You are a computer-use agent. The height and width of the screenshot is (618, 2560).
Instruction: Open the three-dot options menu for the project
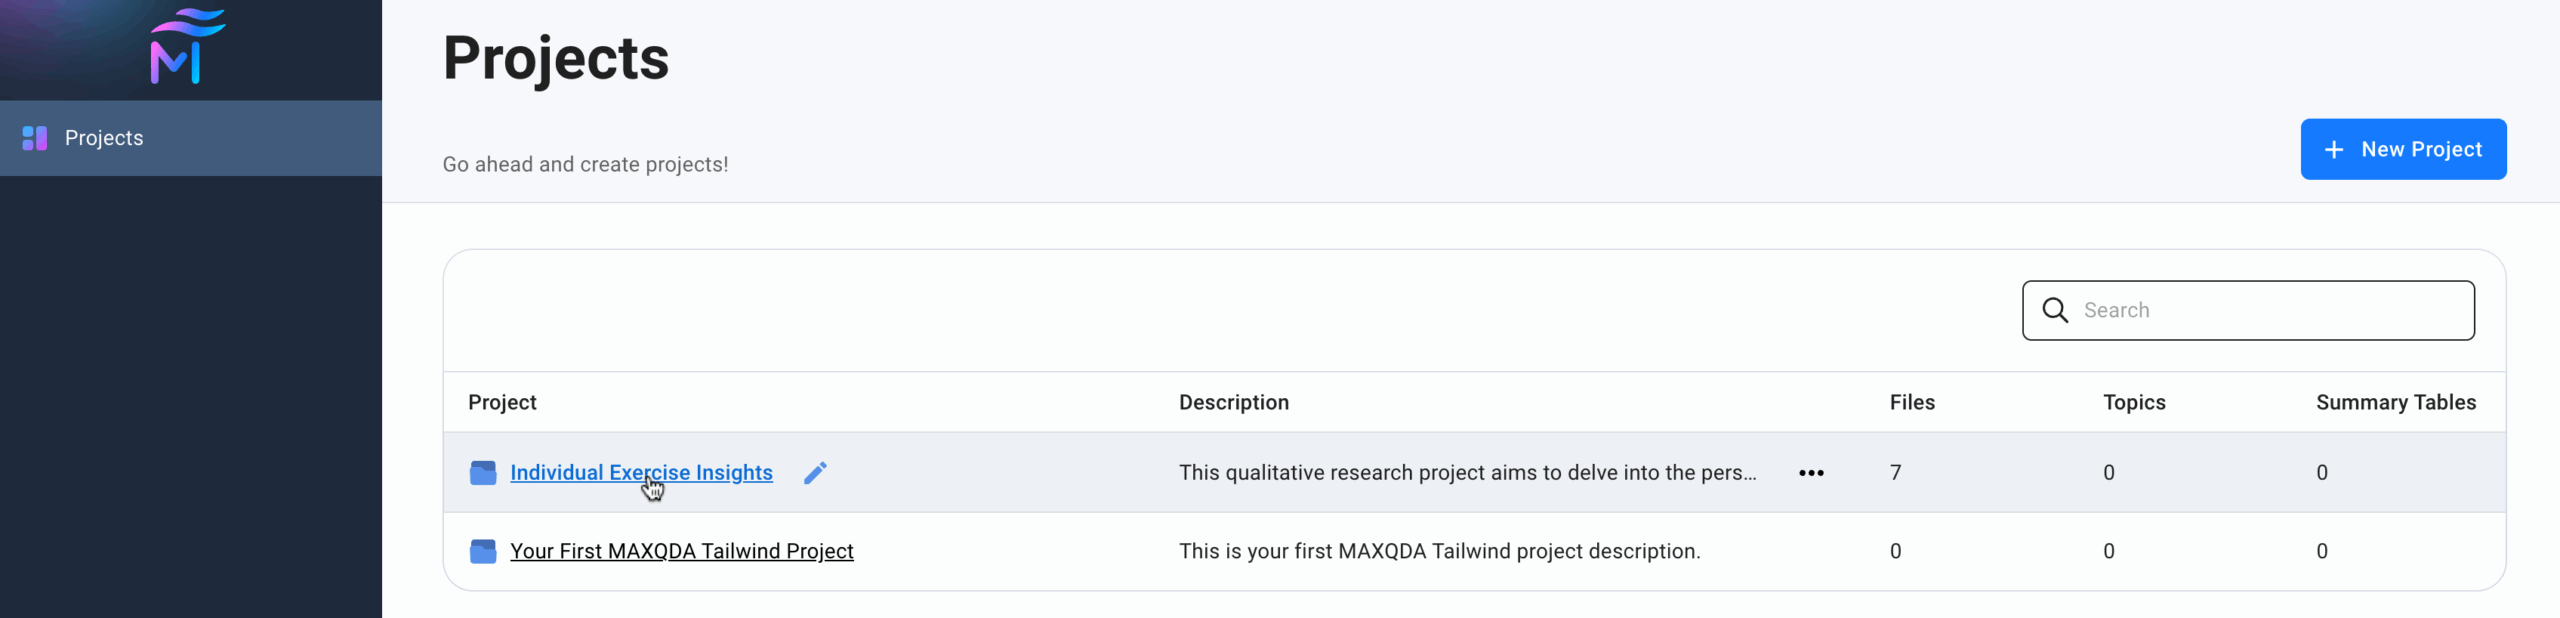(x=1811, y=473)
